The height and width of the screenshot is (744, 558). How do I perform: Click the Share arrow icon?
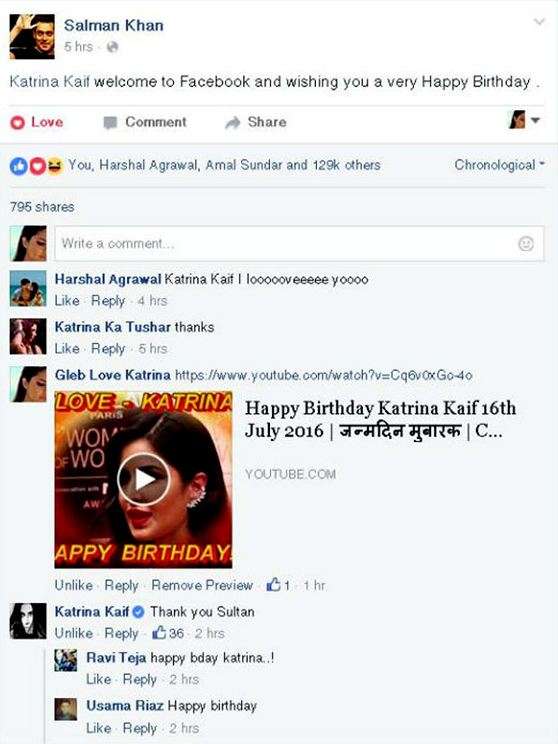point(232,123)
